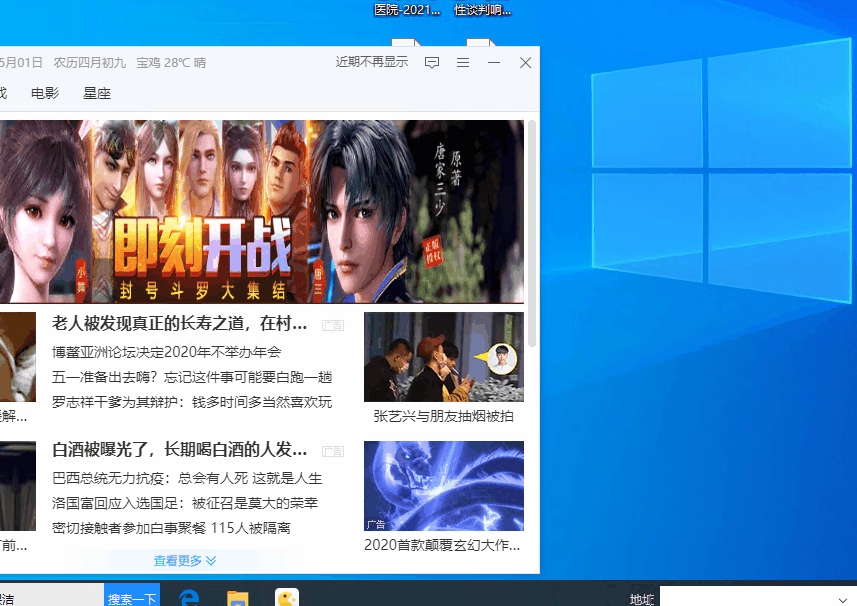Open news 洛国富回应入选国足

tap(185, 503)
